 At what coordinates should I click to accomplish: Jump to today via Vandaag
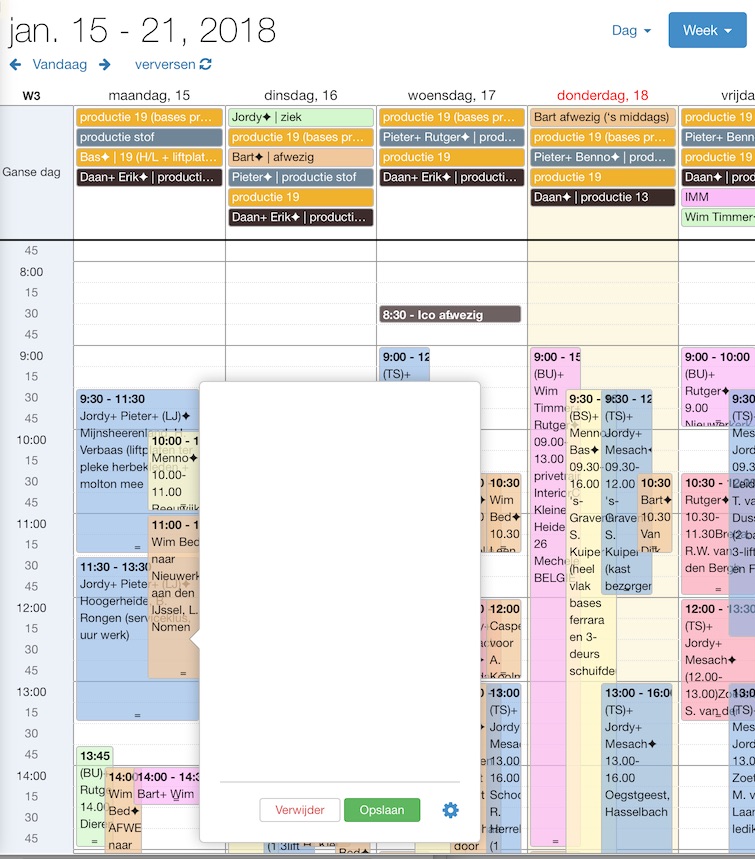pyautogui.click(x=60, y=65)
